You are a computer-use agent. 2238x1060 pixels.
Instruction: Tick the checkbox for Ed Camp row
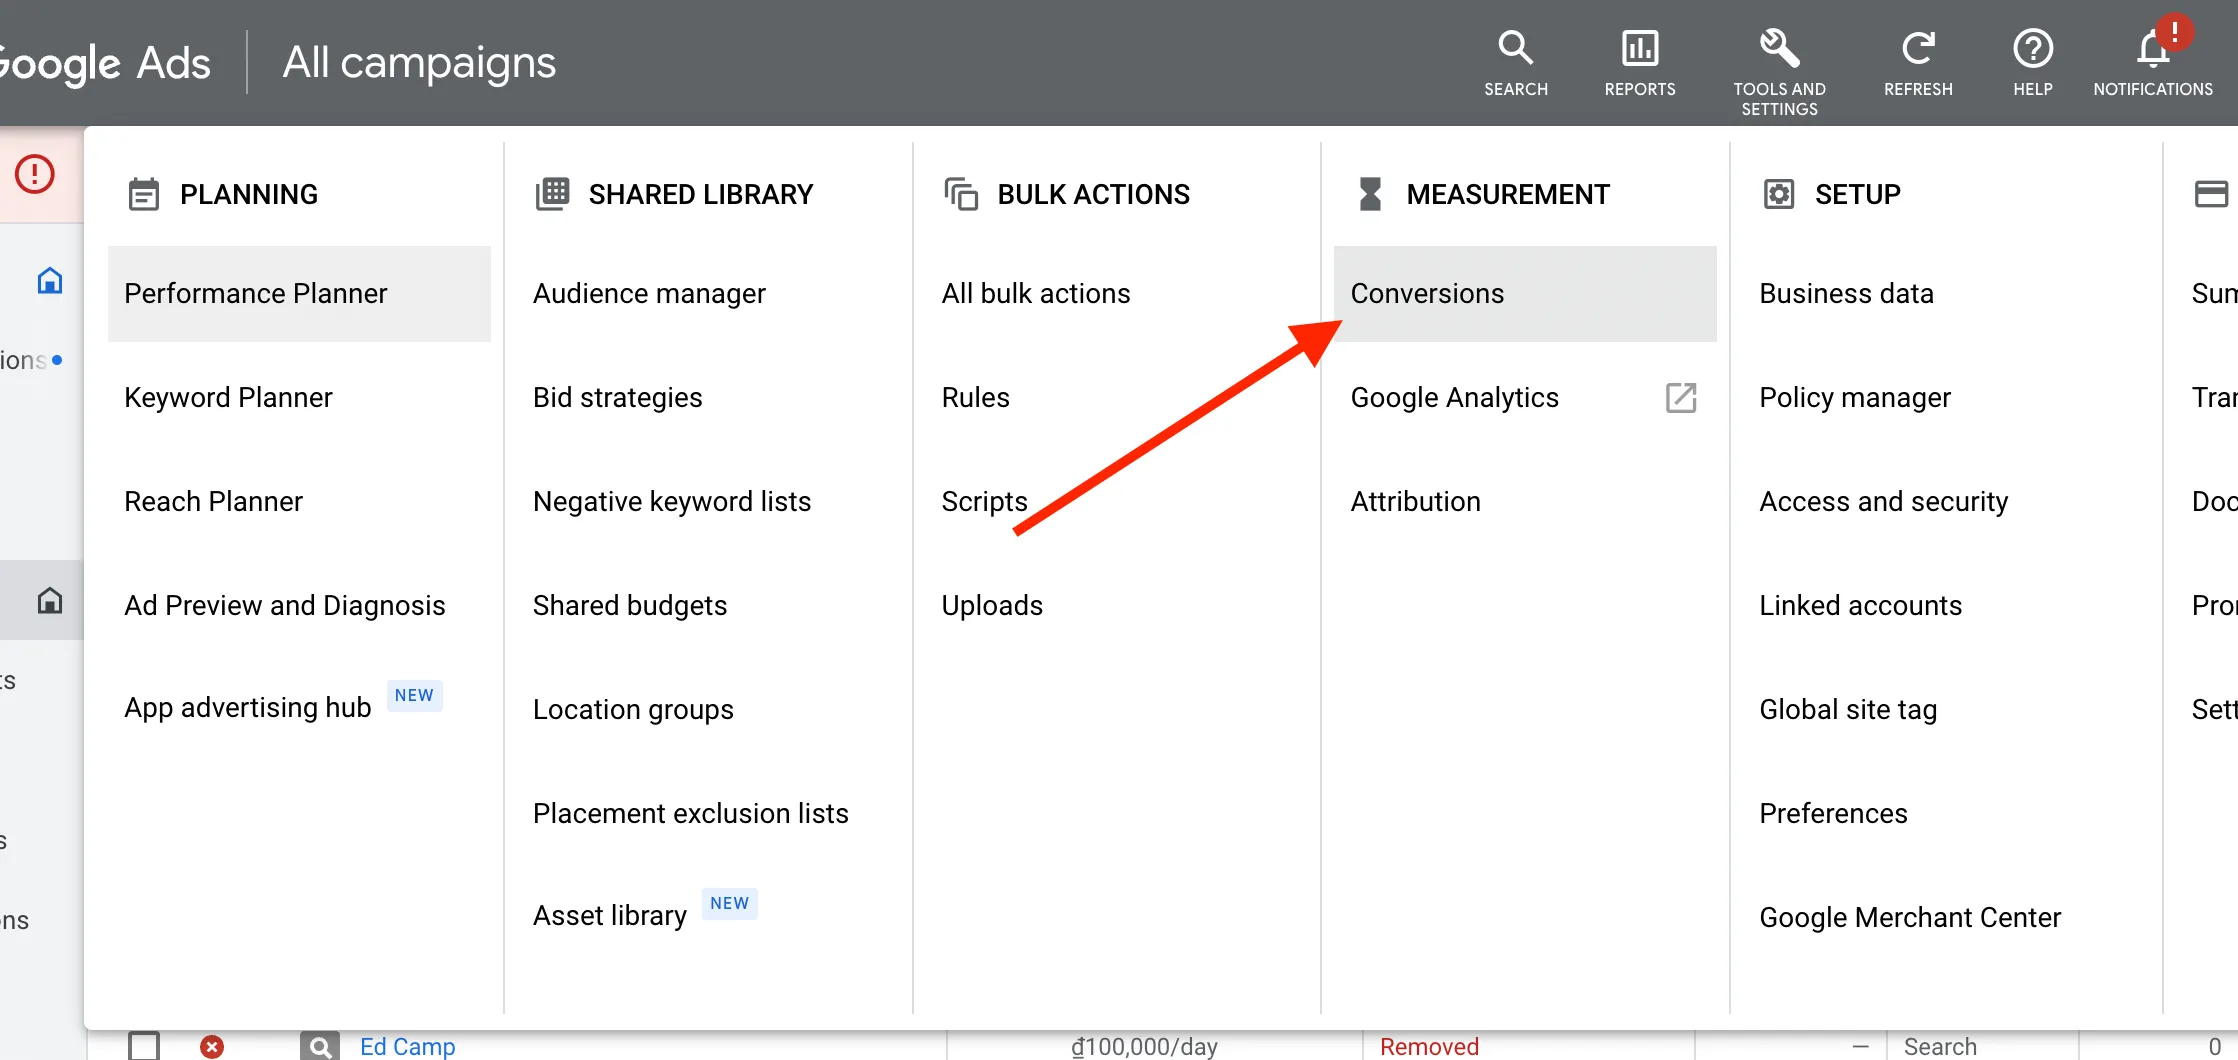point(144,1046)
